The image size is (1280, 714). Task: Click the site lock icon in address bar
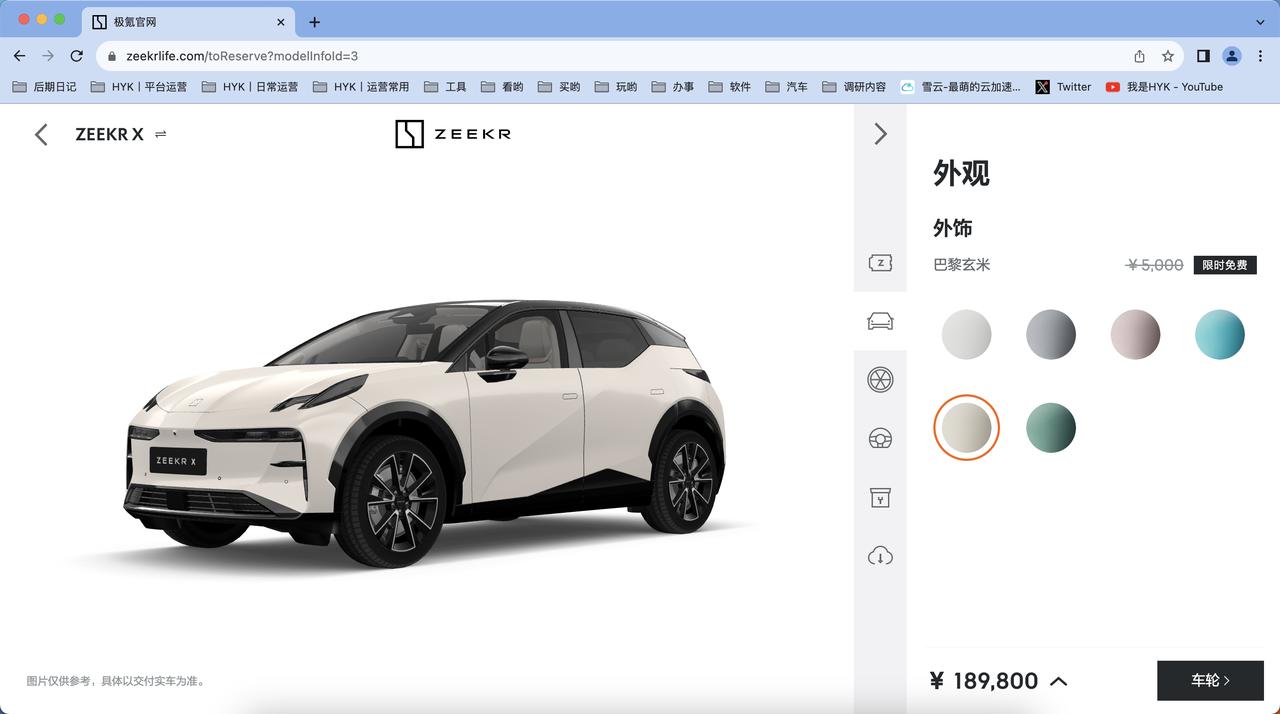click(112, 56)
